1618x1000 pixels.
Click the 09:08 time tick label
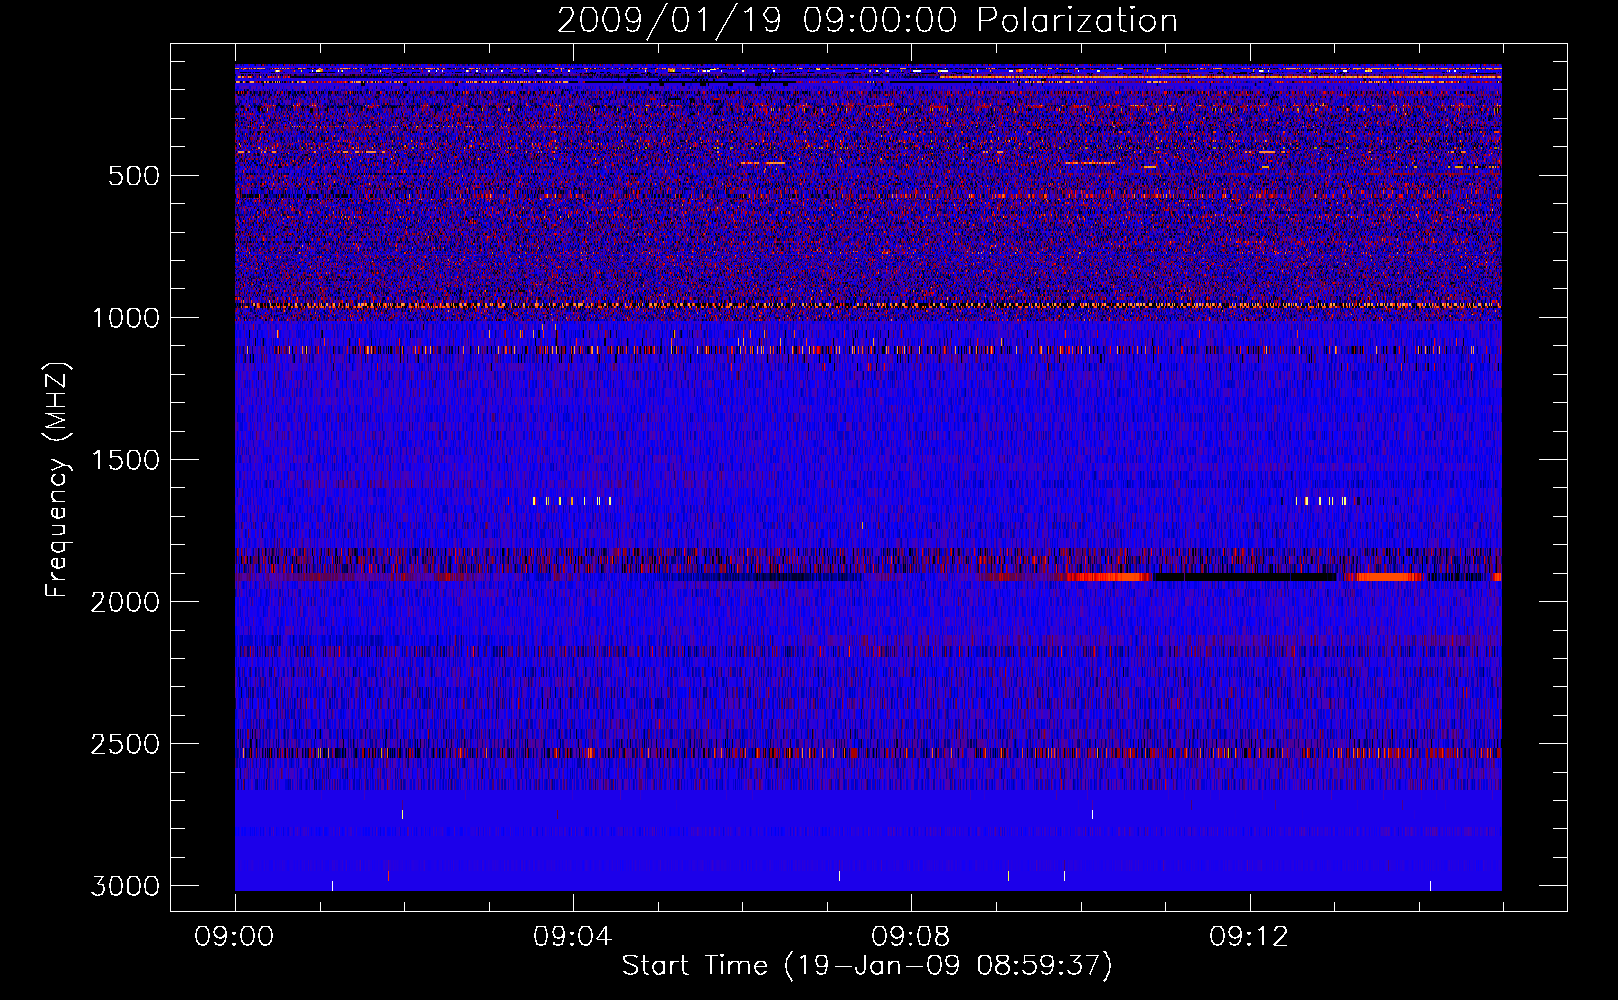pos(911,937)
